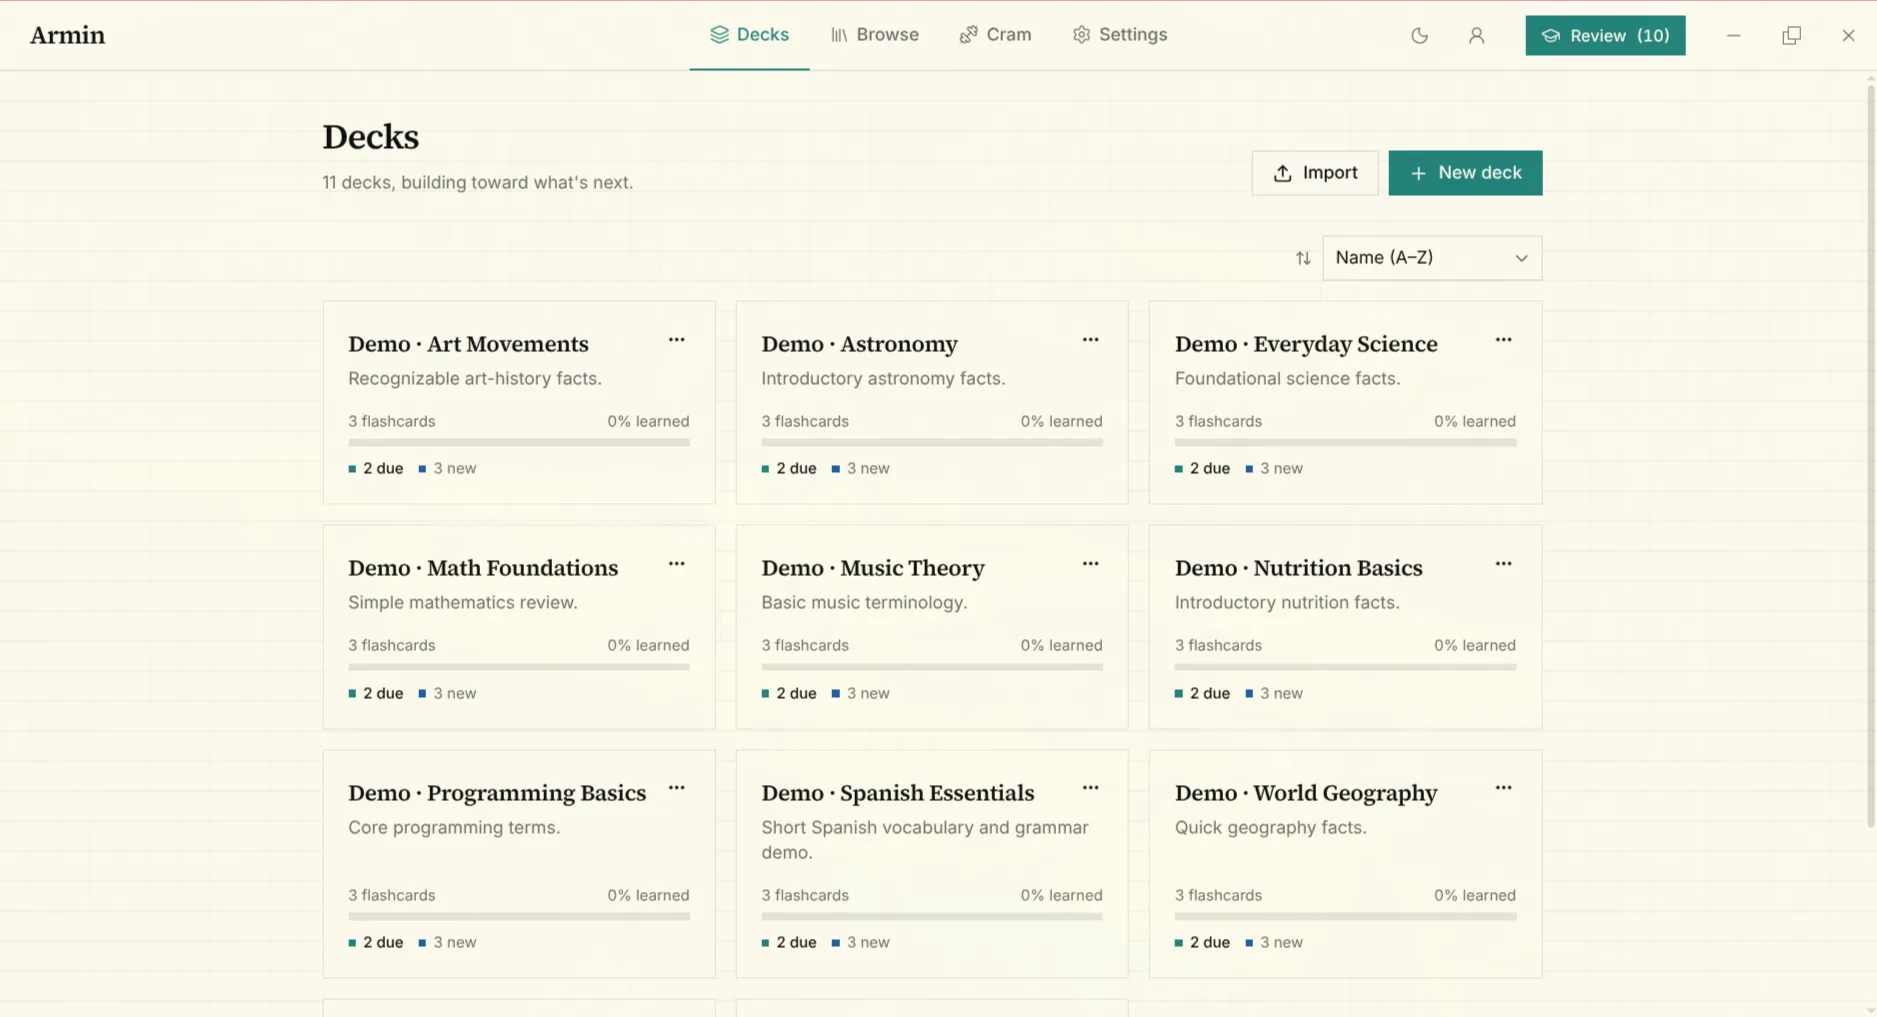The height and width of the screenshot is (1017, 1877).
Task: Open options menu for Spanish Essentials deck
Action: [1090, 788]
